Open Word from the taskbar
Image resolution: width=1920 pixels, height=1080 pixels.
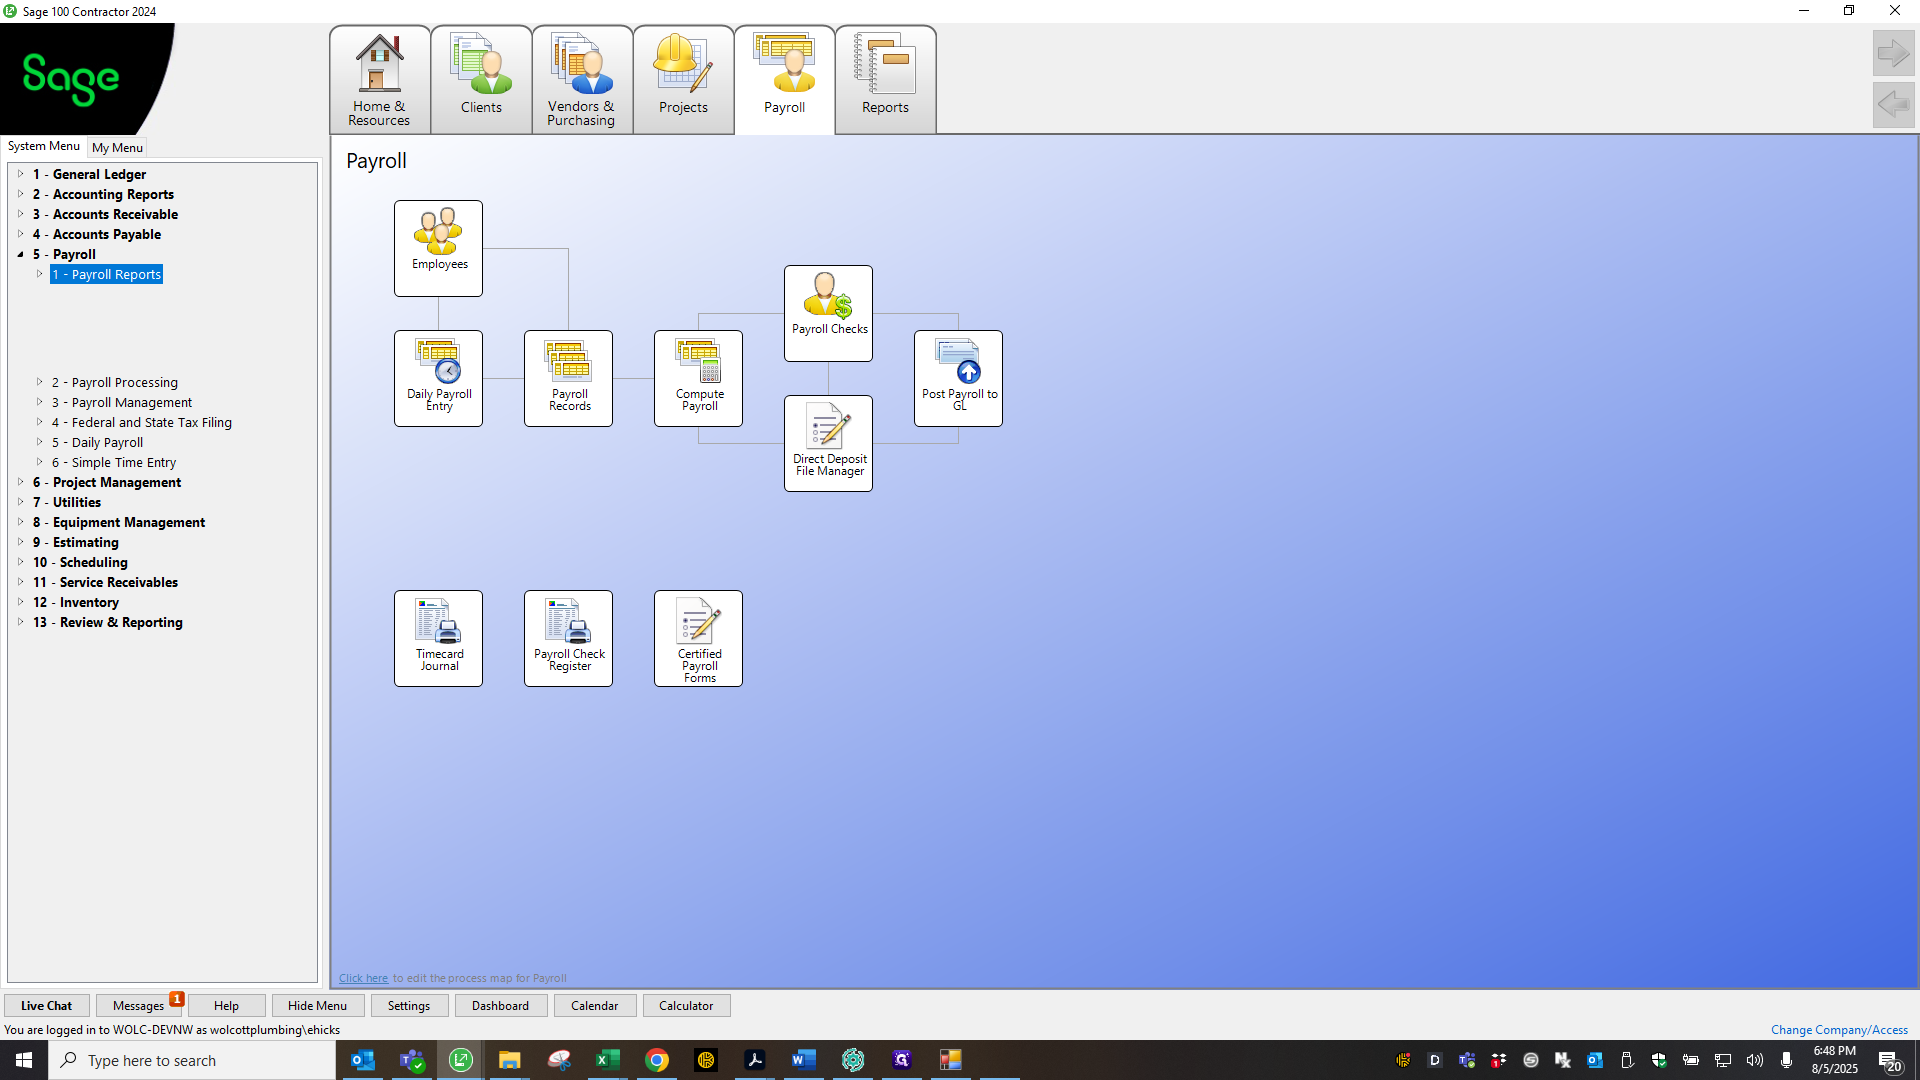click(804, 1060)
